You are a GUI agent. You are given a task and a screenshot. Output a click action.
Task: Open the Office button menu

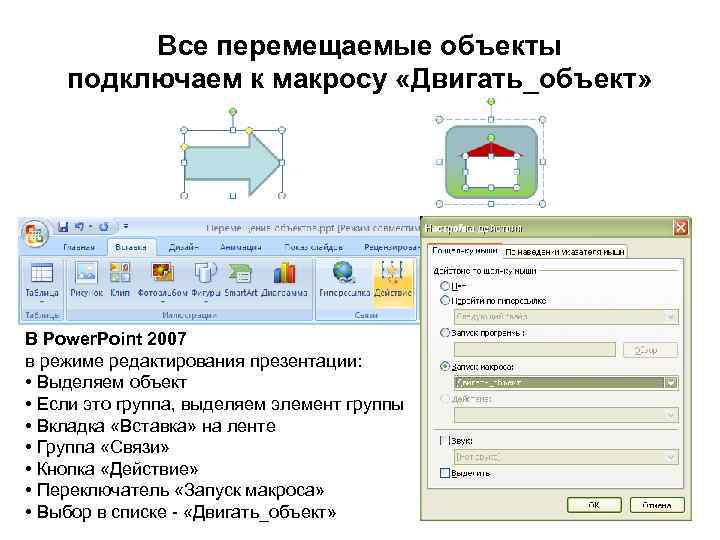click(36, 234)
